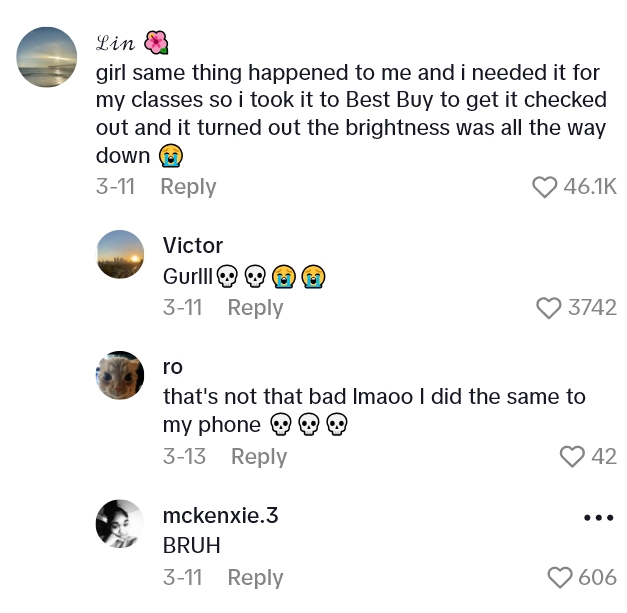Visit ro's username link
This screenshot has height=613, width=627.
point(173,367)
